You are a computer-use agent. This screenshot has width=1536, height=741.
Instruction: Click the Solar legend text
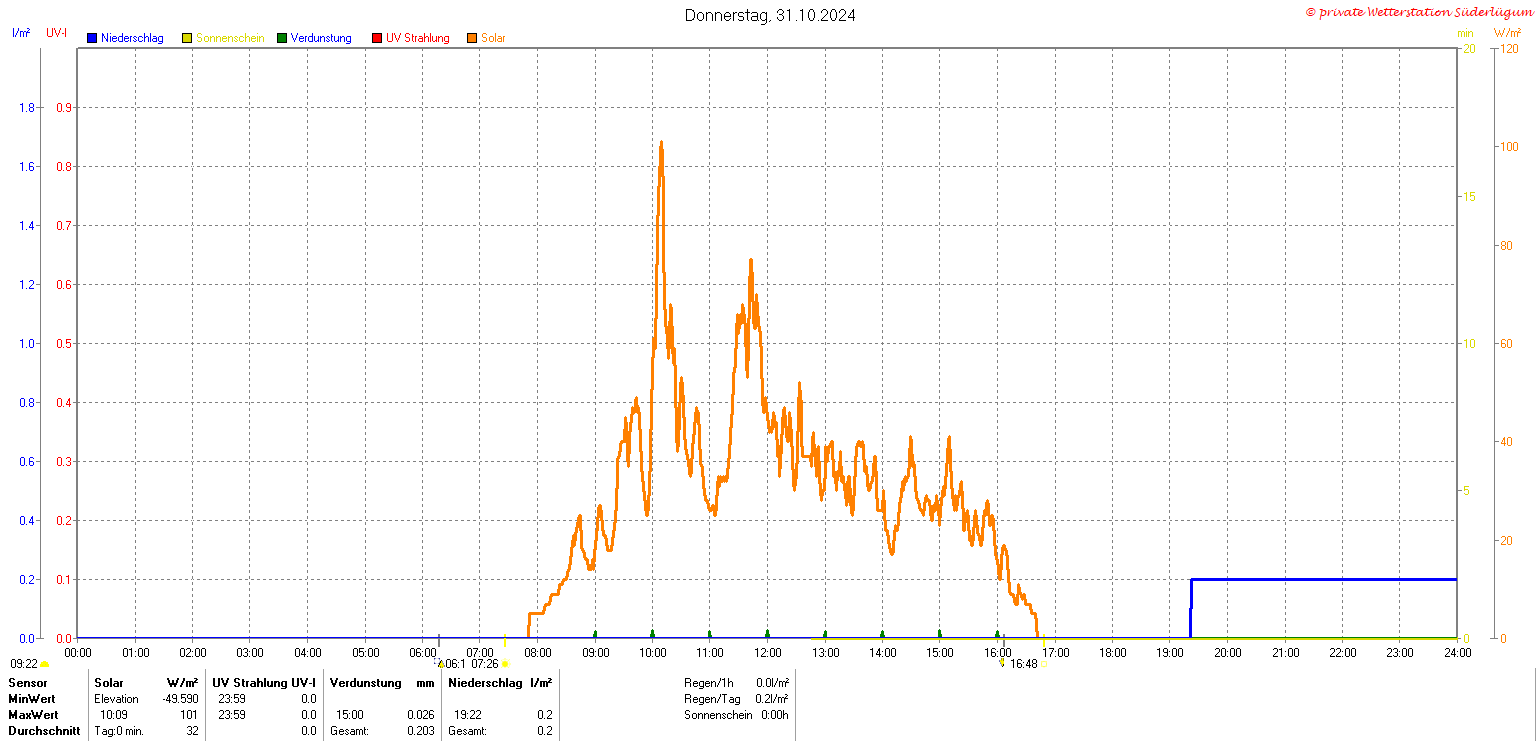pos(493,38)
